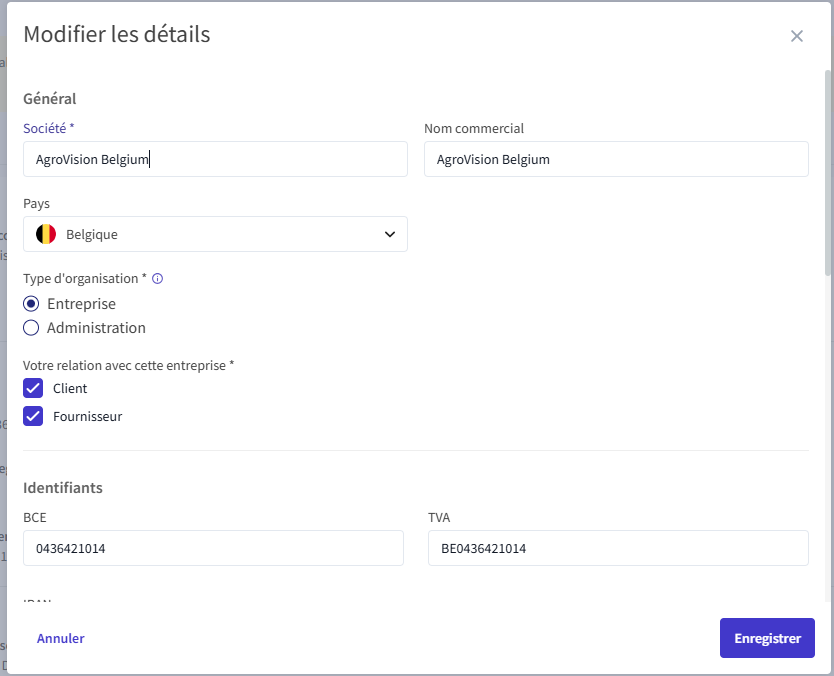Click the Modifier les détails title
The width and height of the screenshot is (834, 676).
tap(117, 35)
